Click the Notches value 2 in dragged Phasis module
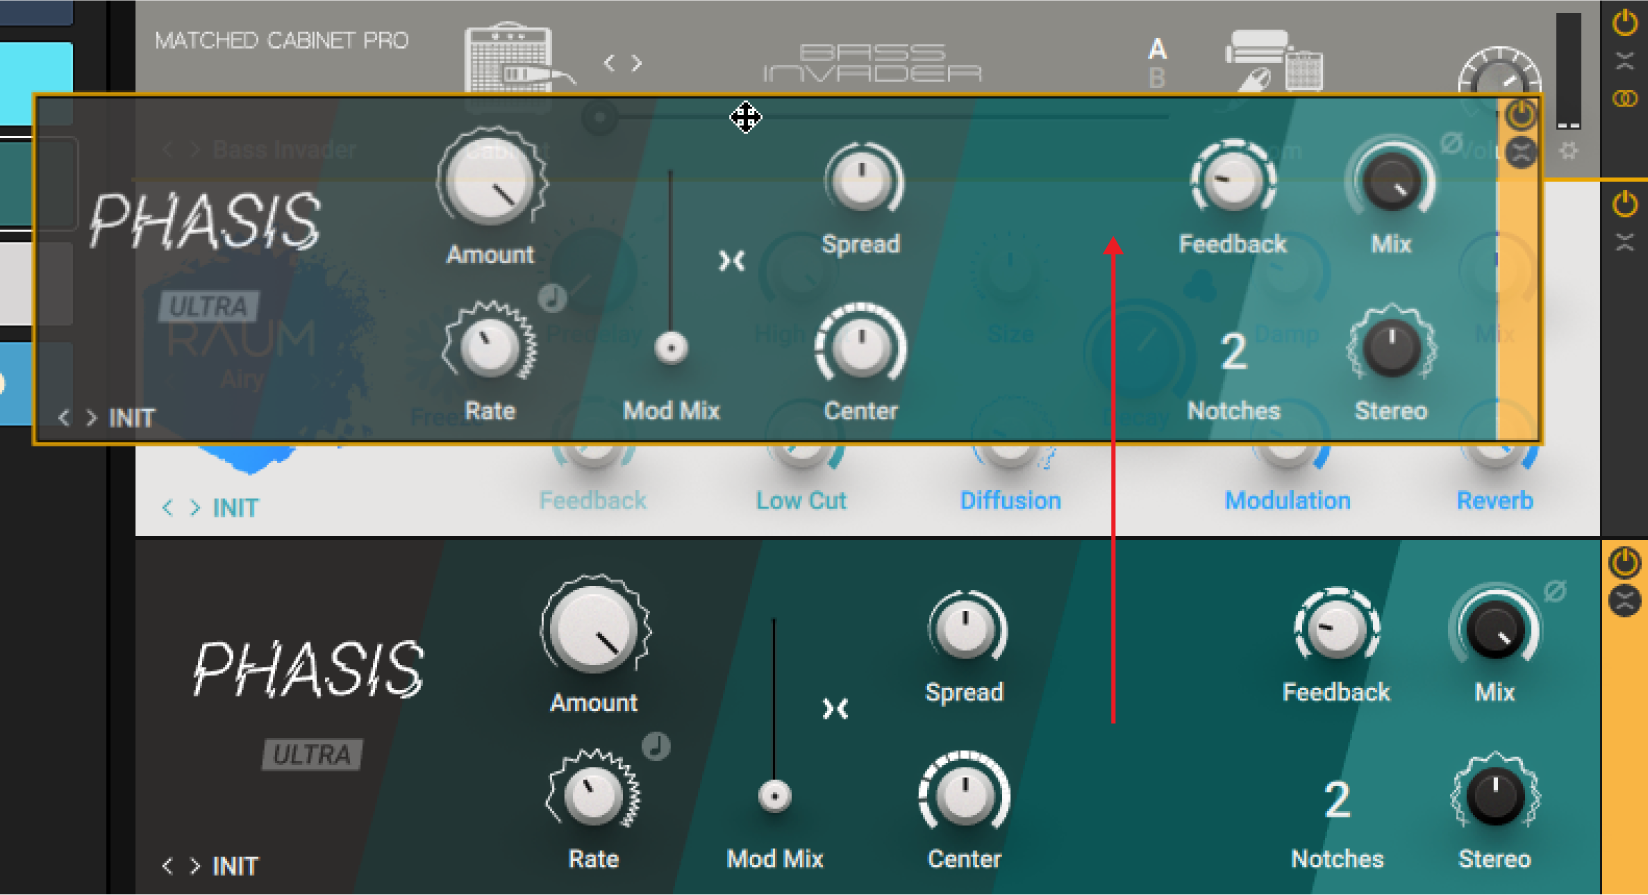Screen dimensions: 1648x895 click(1233, 352)
